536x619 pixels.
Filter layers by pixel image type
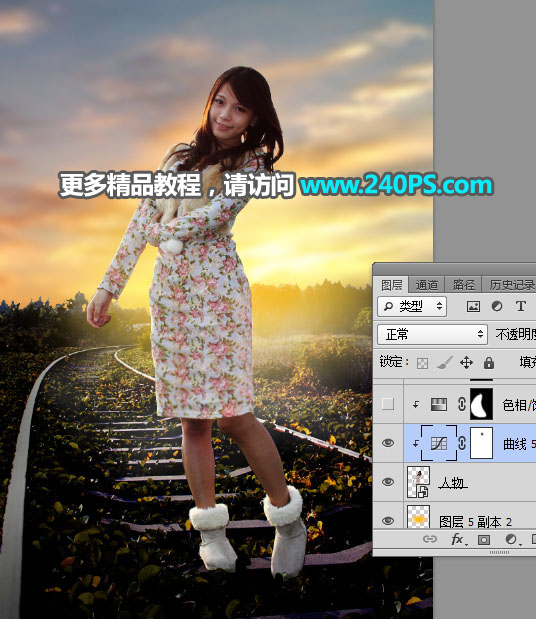(473, 306)
